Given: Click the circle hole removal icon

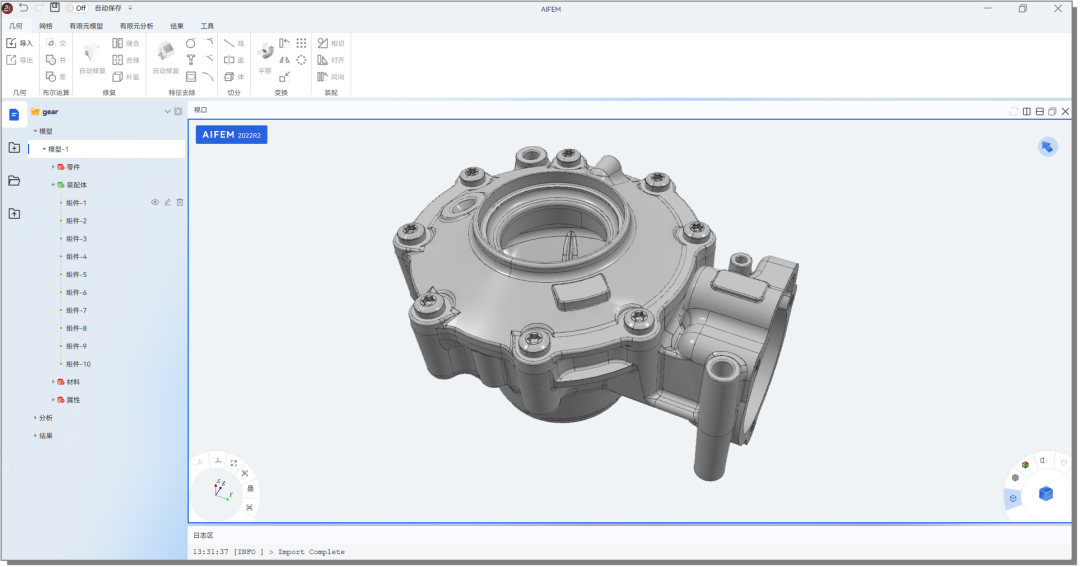Looking at the screenshot, I should coord(191,43).
